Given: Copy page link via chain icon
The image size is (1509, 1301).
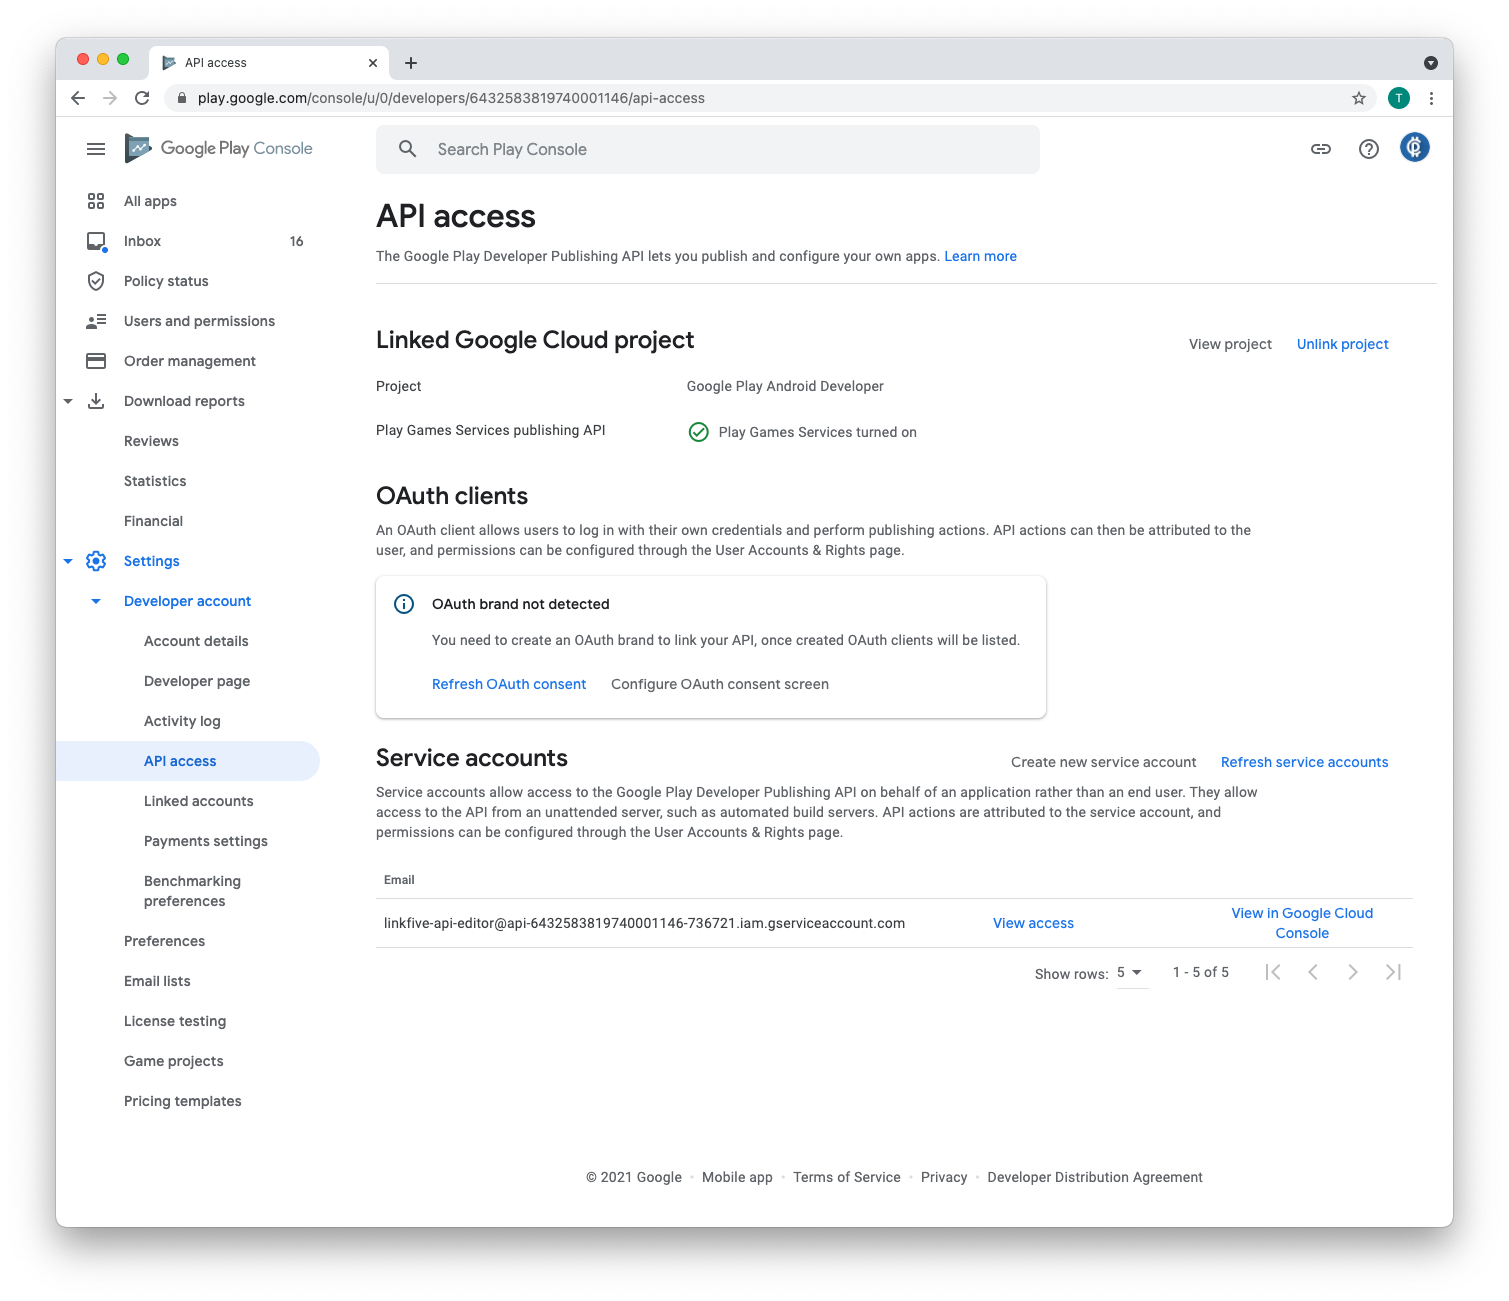Looking at the screenshot, I should pos(1321,149).
